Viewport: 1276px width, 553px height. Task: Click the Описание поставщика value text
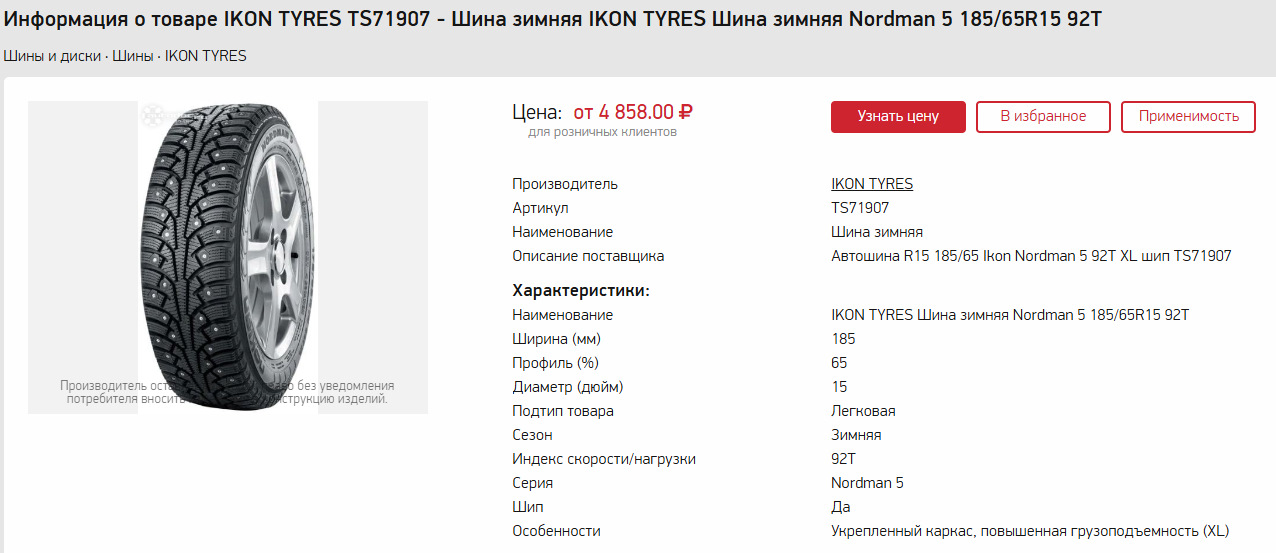point(1030,256)
